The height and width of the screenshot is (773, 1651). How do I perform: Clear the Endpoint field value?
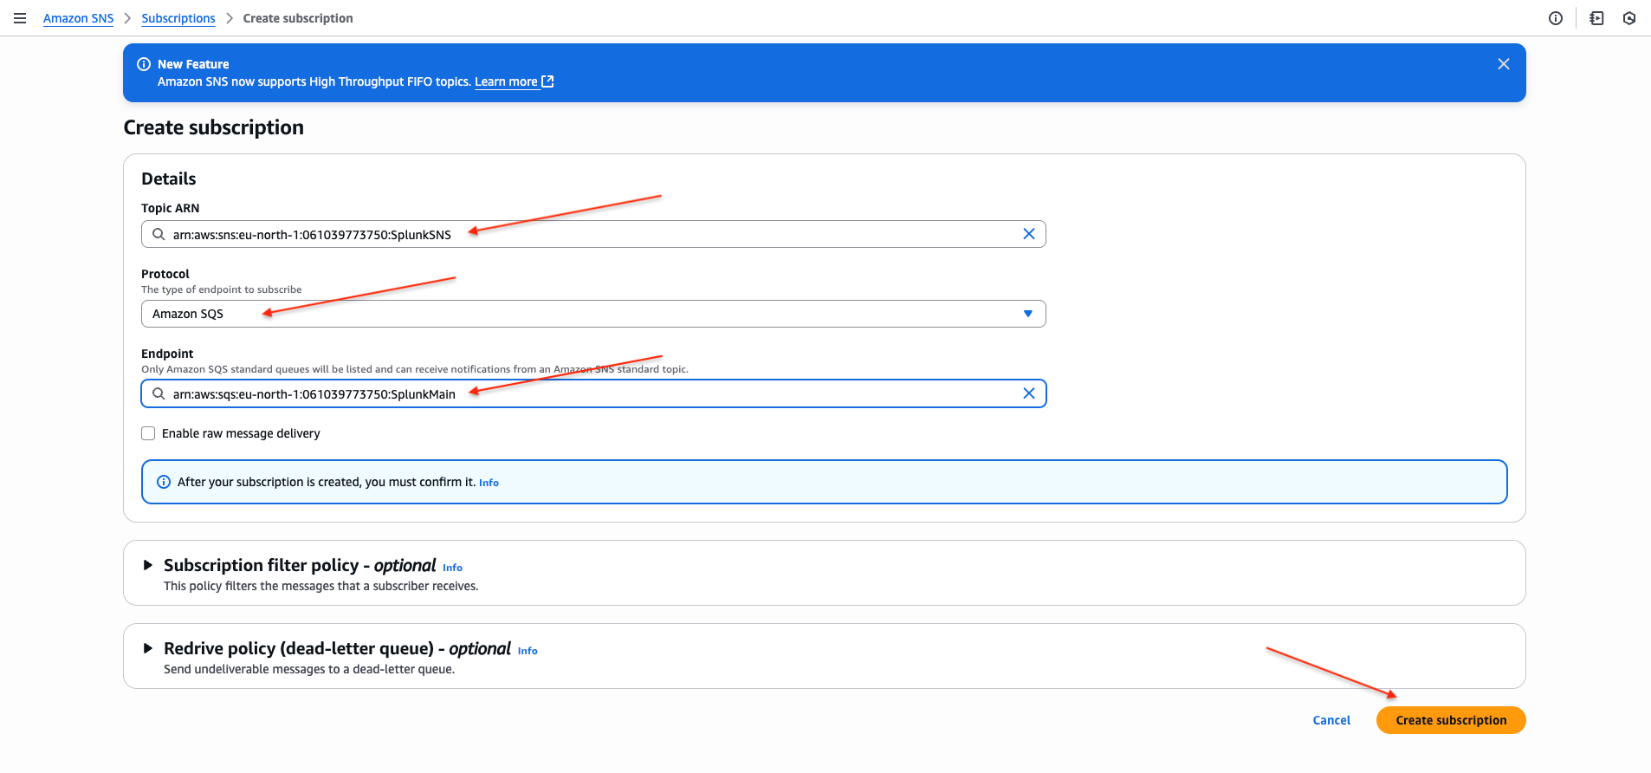click(x=1028, y=394)
